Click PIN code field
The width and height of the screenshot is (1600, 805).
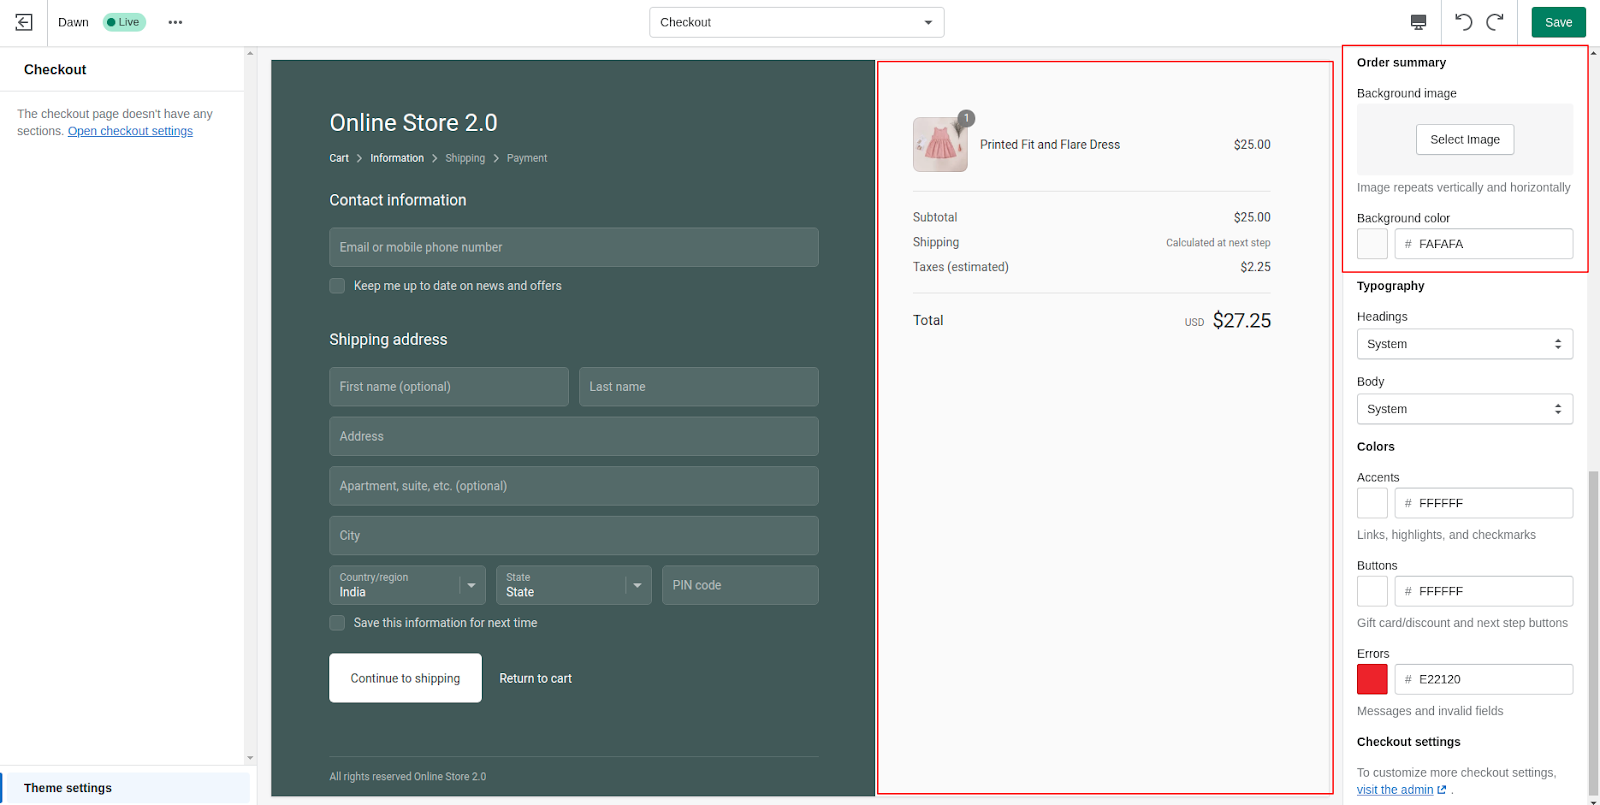point(740,585)
